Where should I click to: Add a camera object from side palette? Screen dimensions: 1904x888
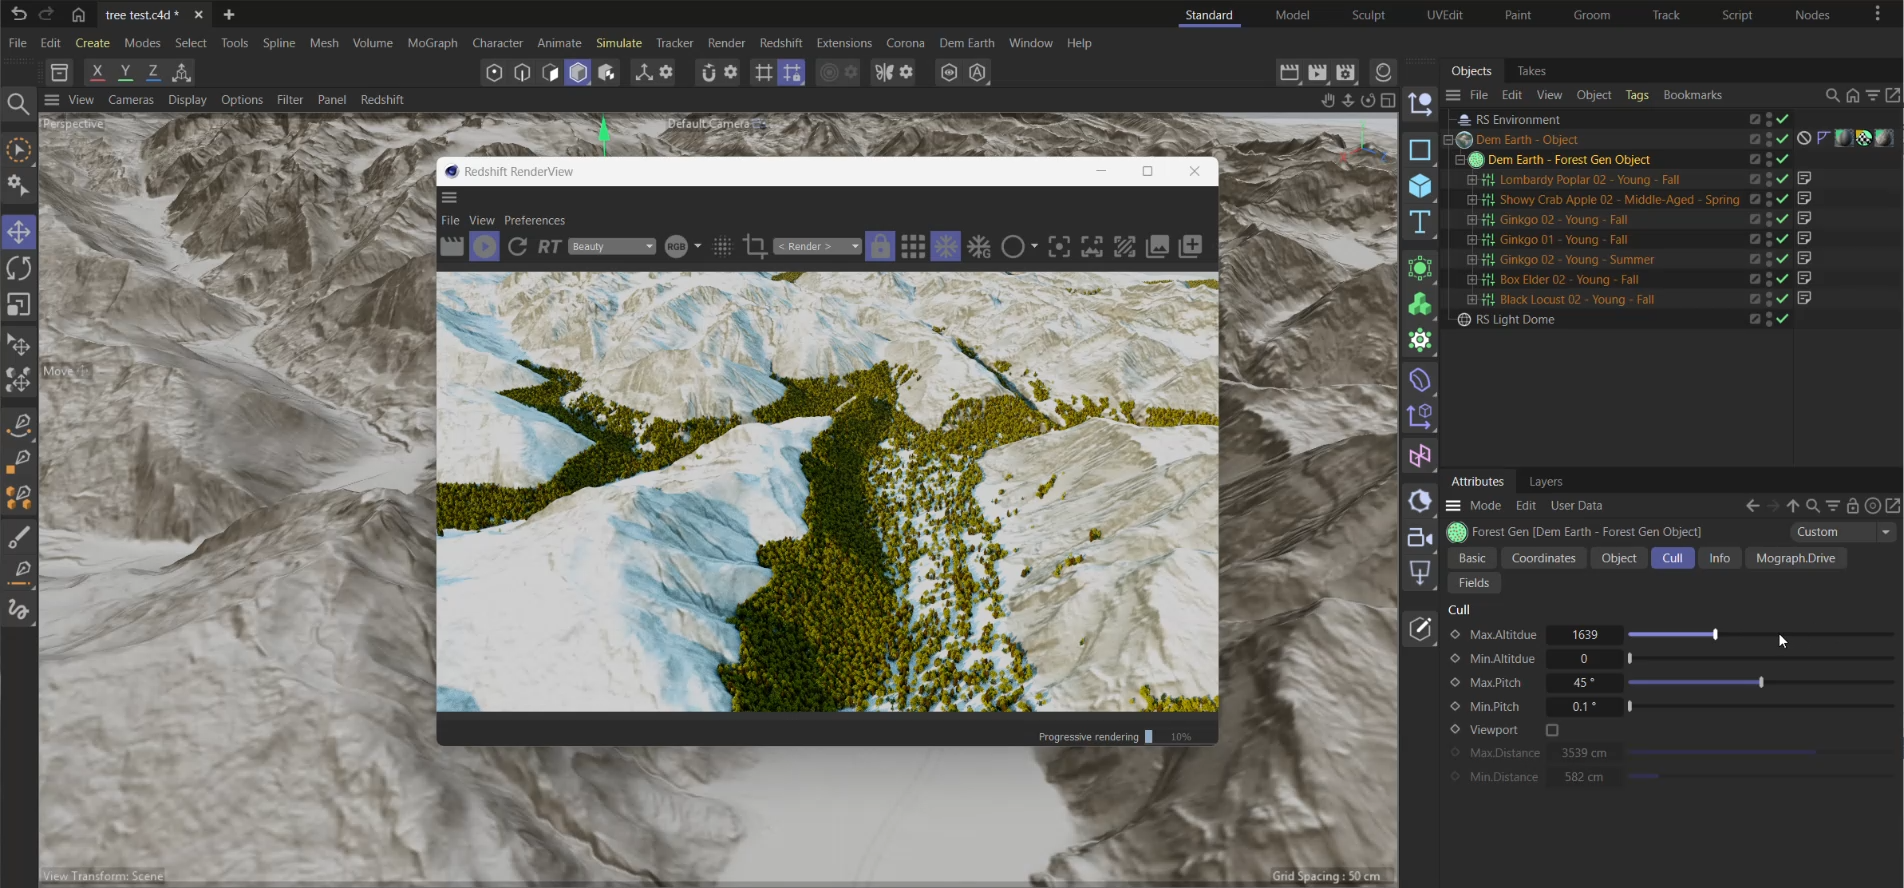pyautogui.click(x=1420, y=537)
